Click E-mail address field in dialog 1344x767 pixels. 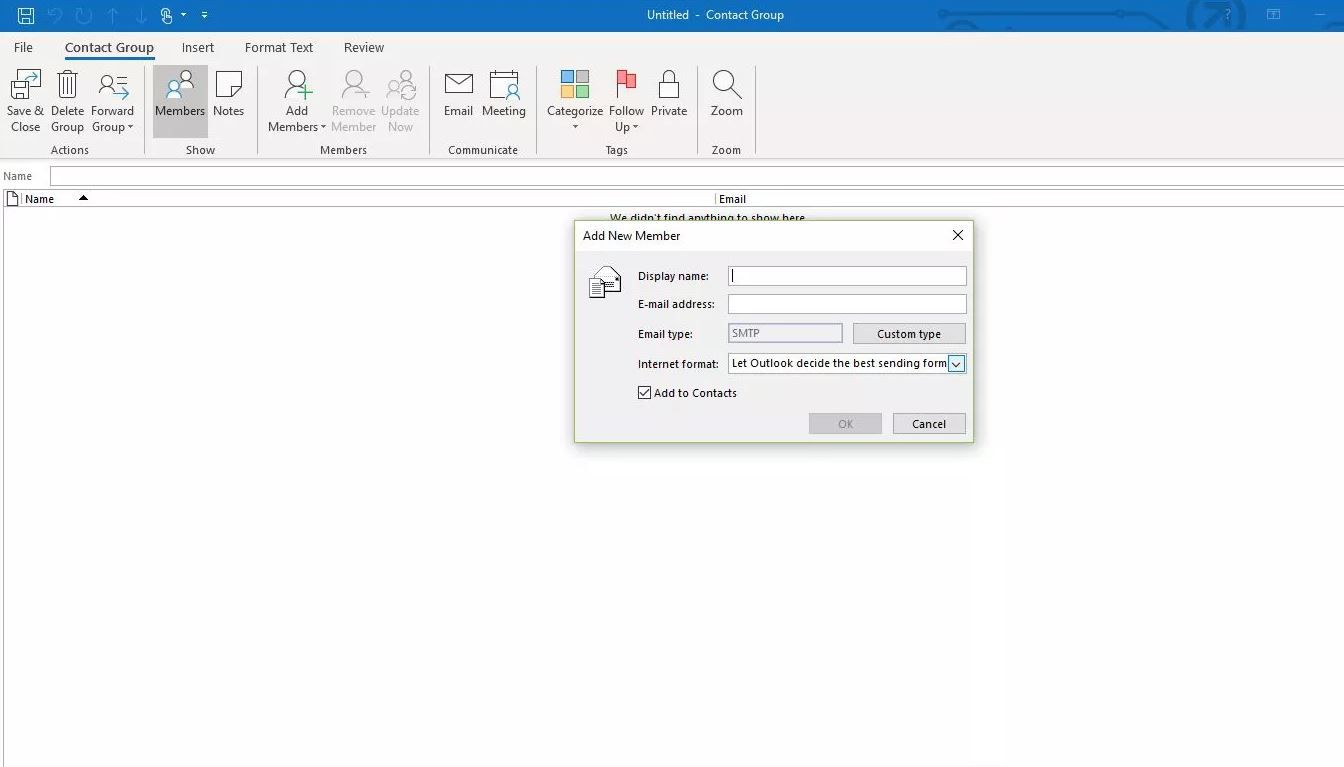(847, 304)
